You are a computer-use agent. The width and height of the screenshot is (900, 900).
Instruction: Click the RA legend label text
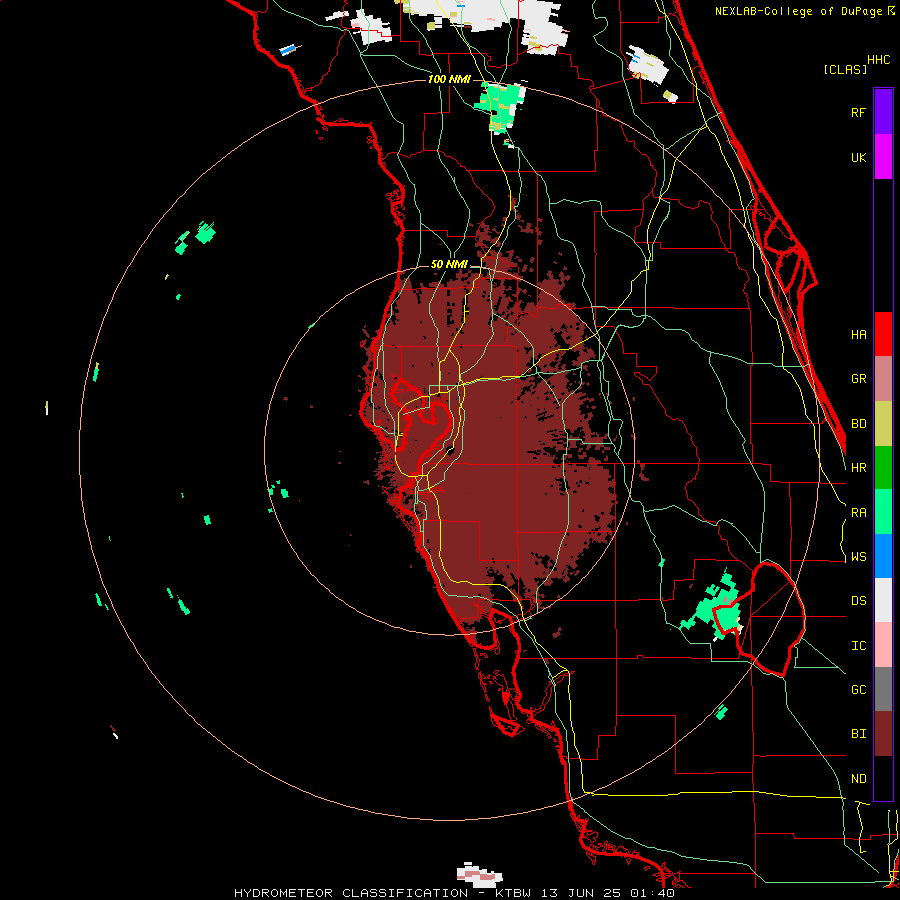click(x=858, y=513)
